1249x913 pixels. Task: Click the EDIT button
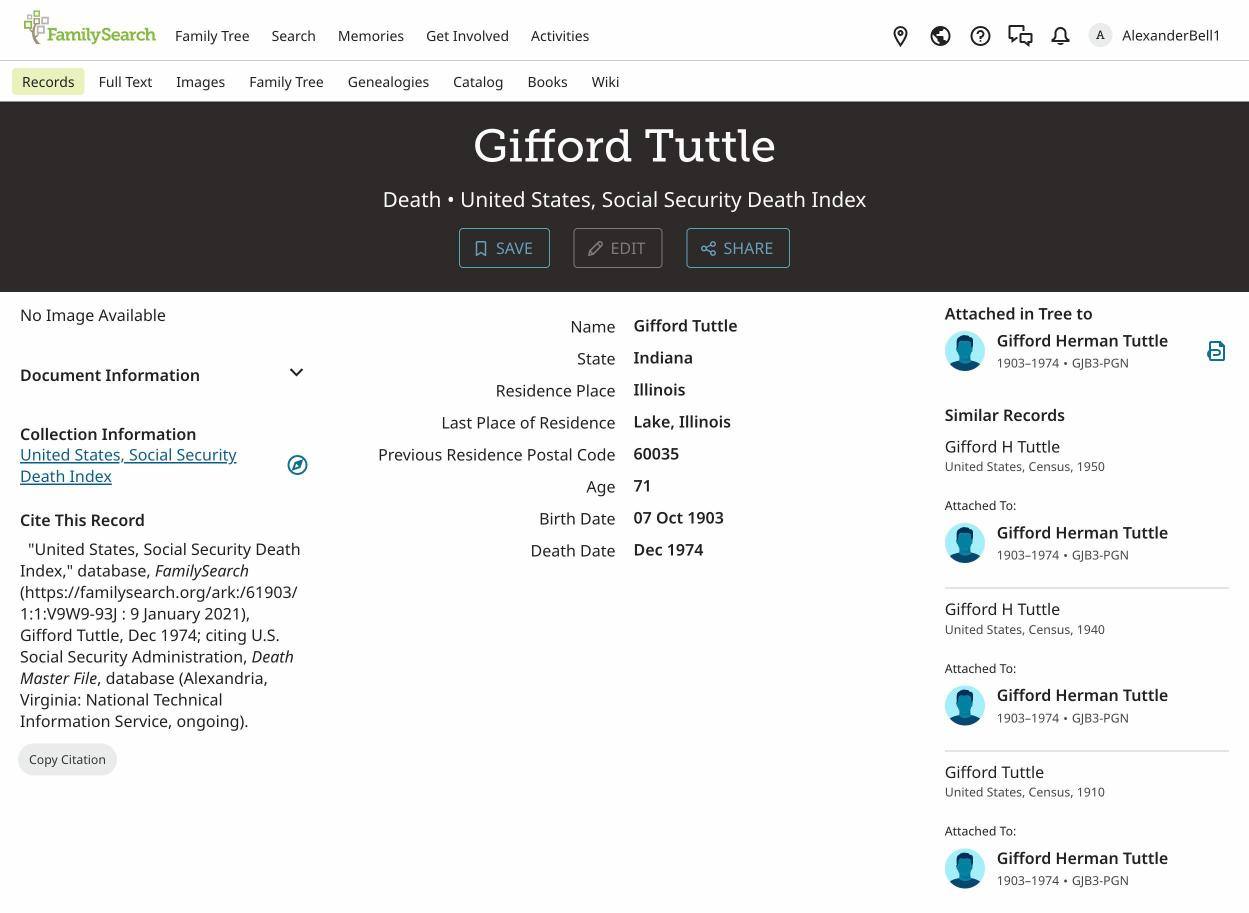click(618, 248)
